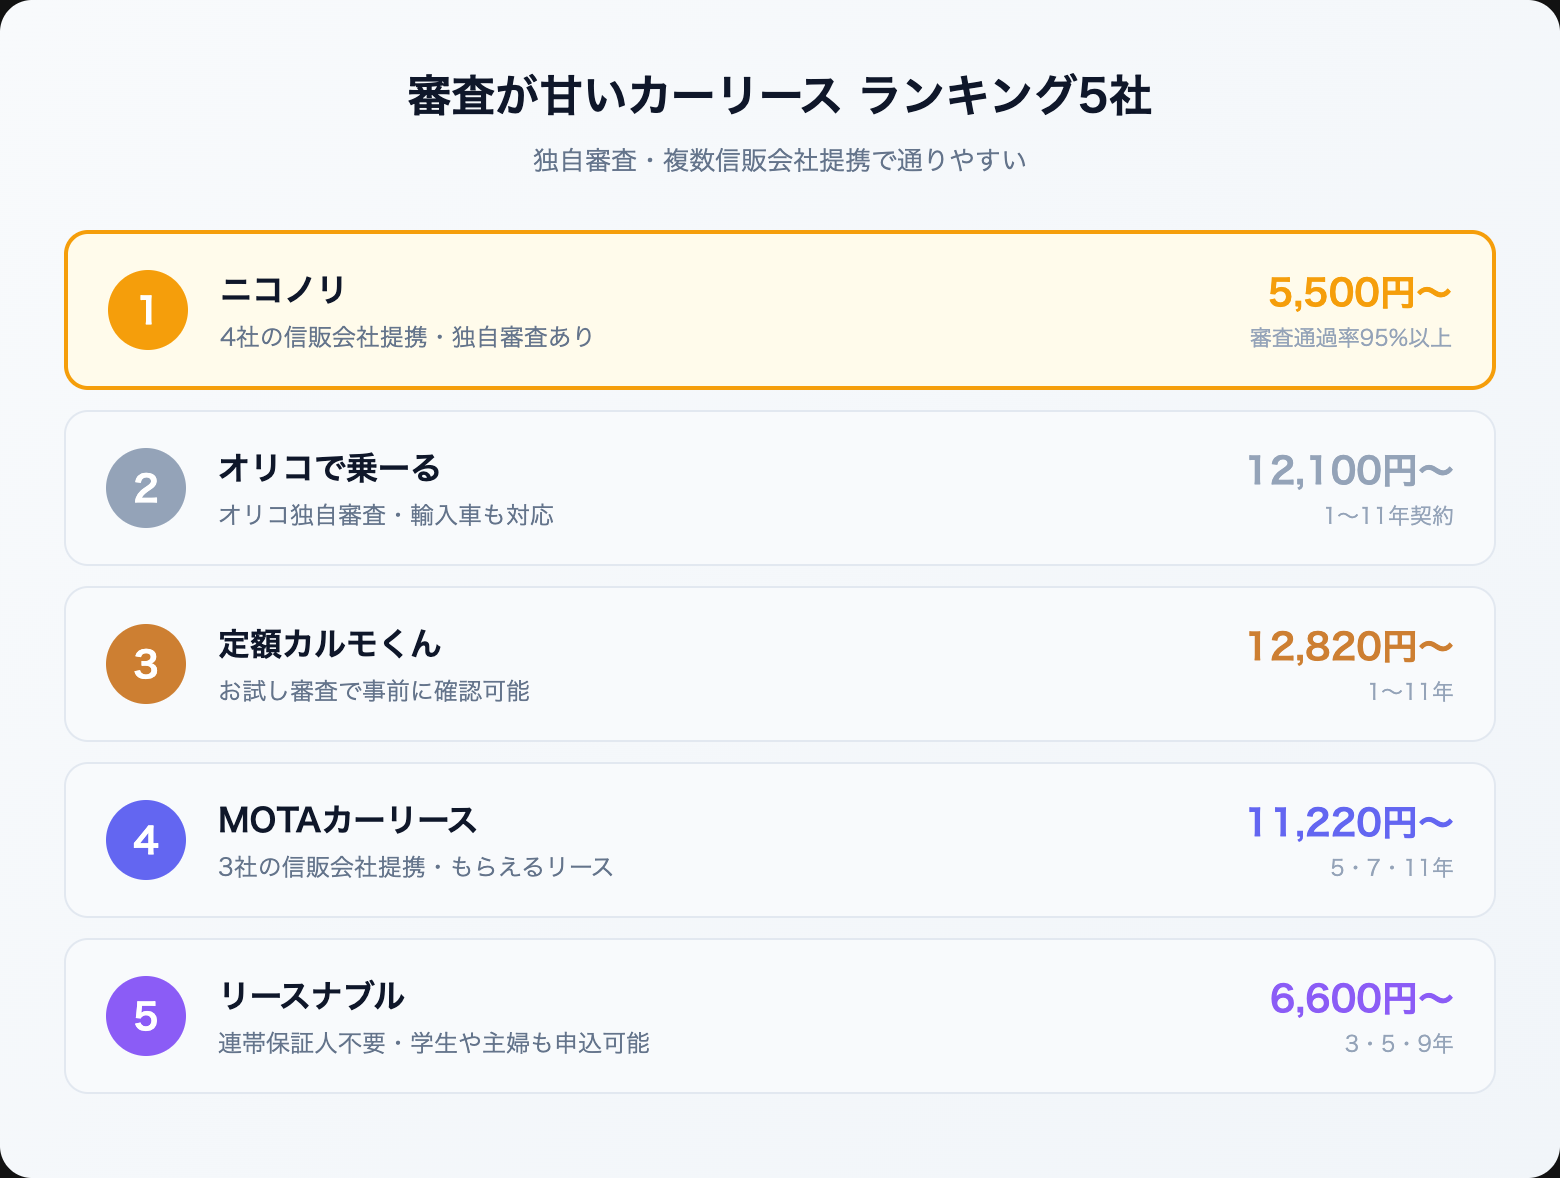Click the 12,100円〜 price
Image resolution: width=1560 pixels, height=1178 pixels.
click(1349, 470)
